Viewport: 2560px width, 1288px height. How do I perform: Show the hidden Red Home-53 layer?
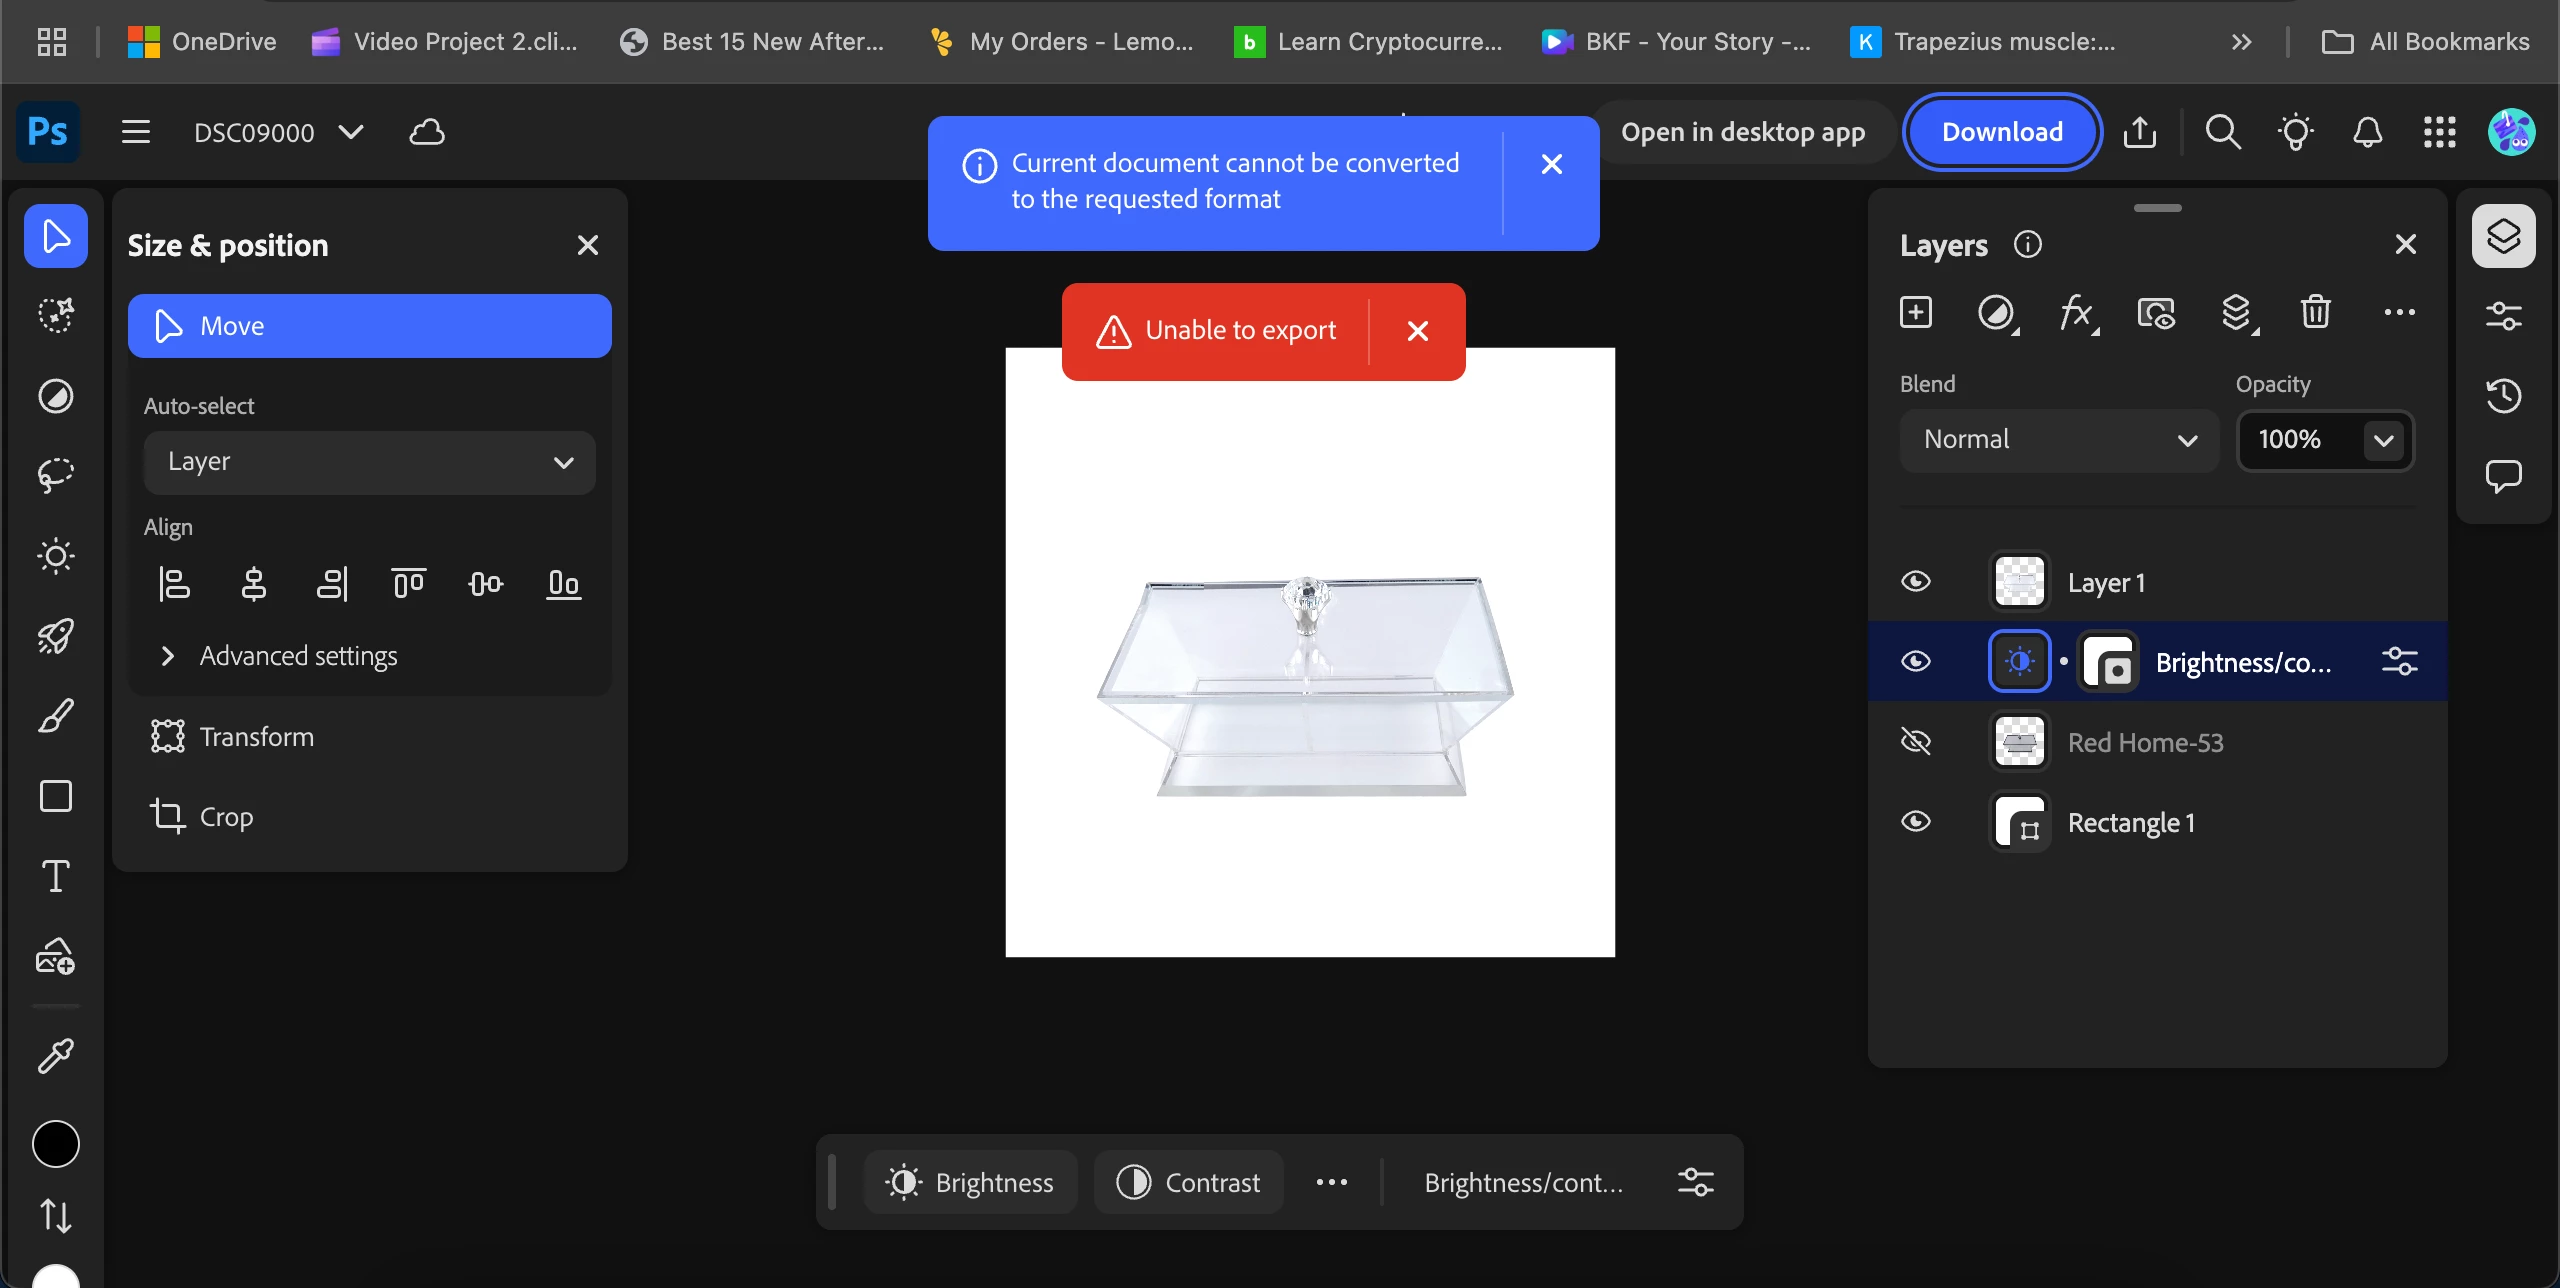[1916, 742]
